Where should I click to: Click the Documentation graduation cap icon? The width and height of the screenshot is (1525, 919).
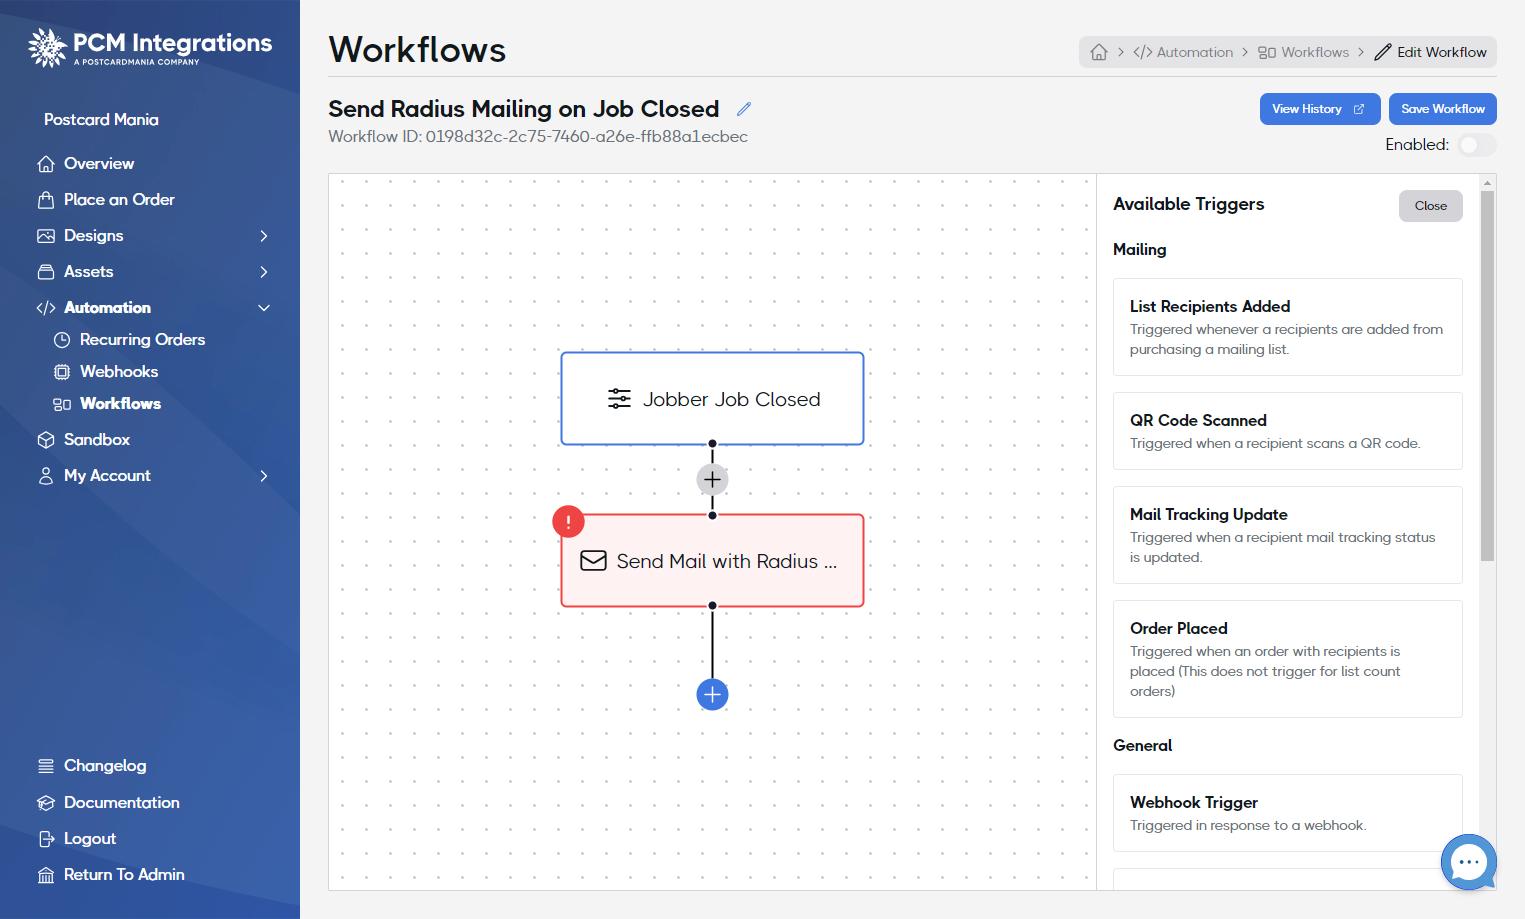(x=46, y=803)
